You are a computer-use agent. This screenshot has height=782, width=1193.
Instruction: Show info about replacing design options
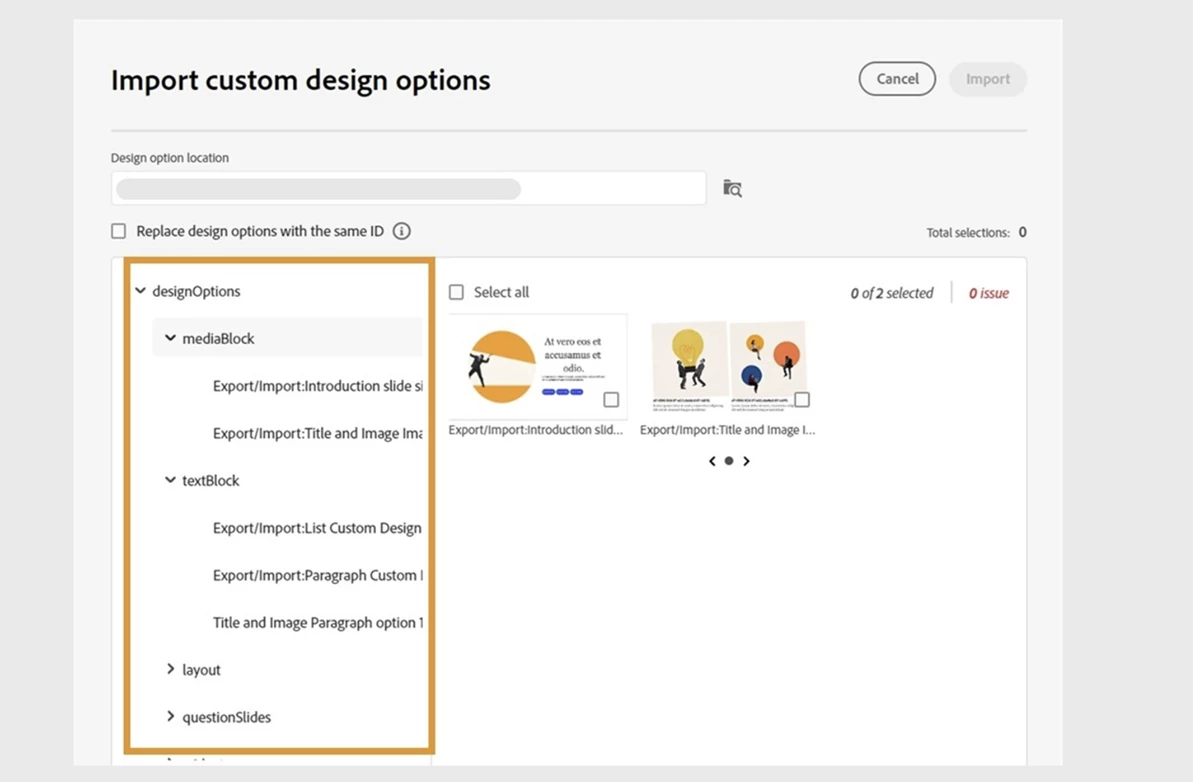(x=402, y=231)
